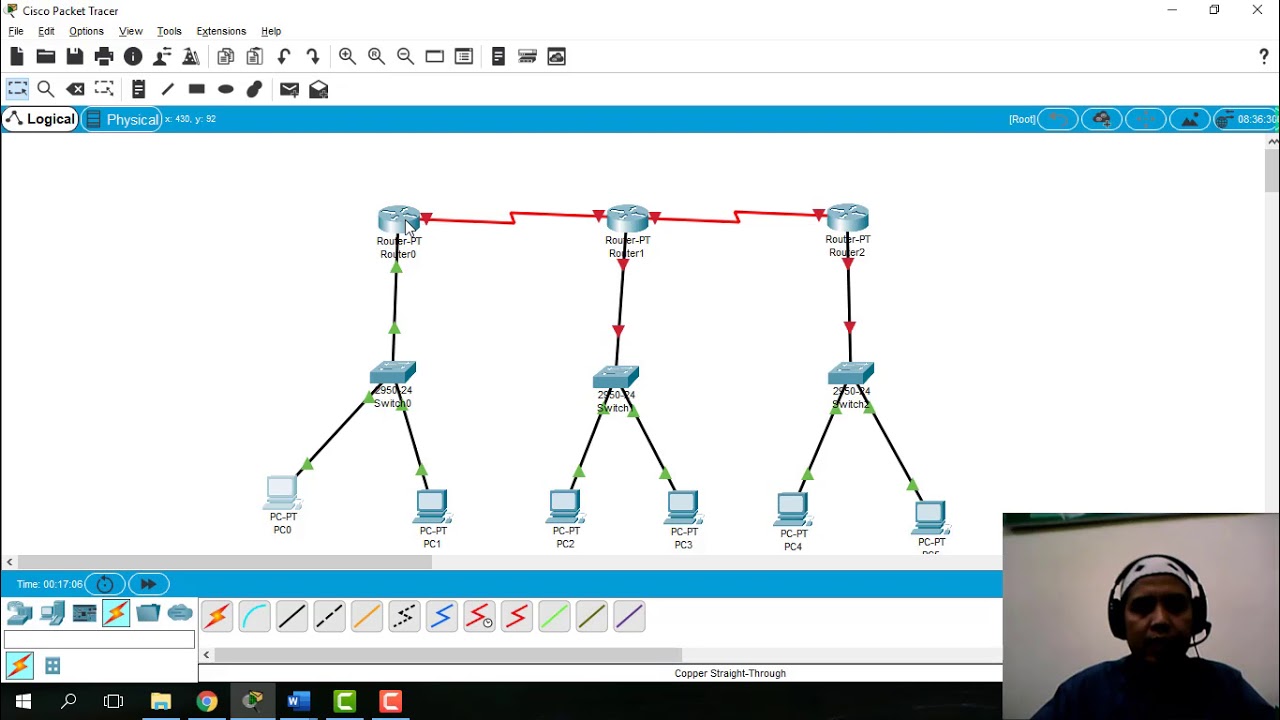1280x720 pixels.
Task: Select the Place Note tool
Action: [139, 90]
